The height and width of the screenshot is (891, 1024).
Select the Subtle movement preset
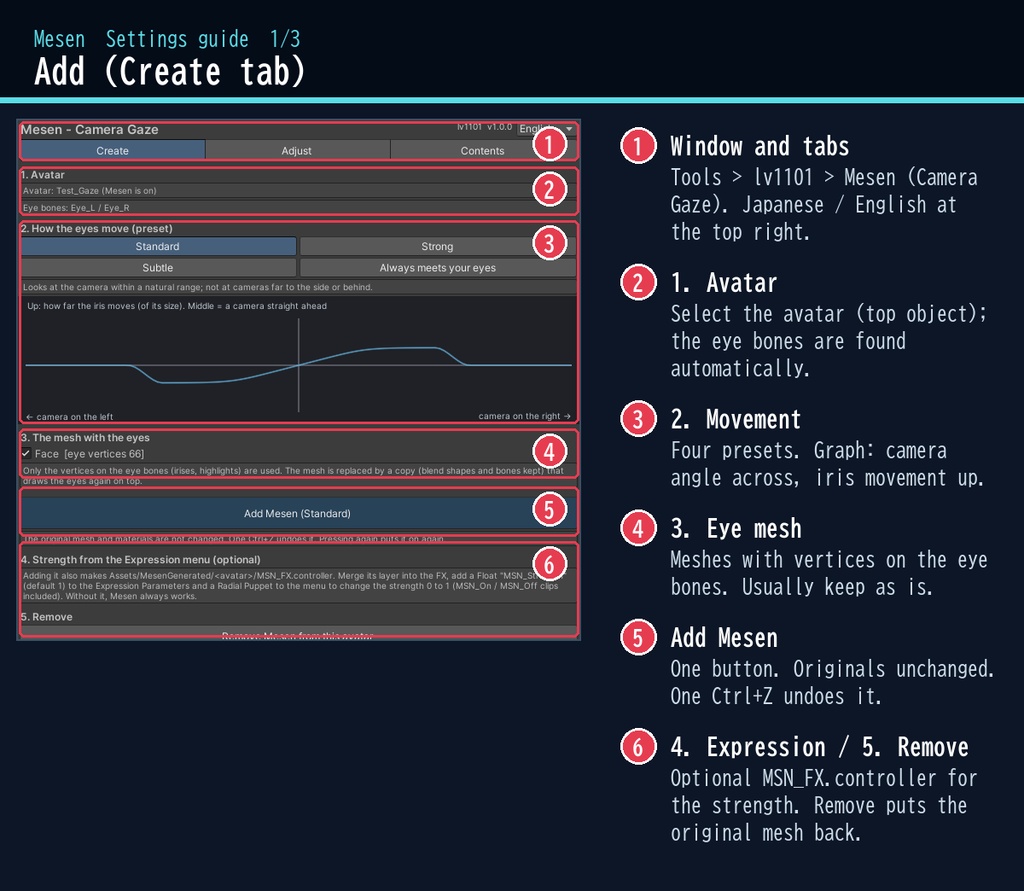click(x=158, y=268)
